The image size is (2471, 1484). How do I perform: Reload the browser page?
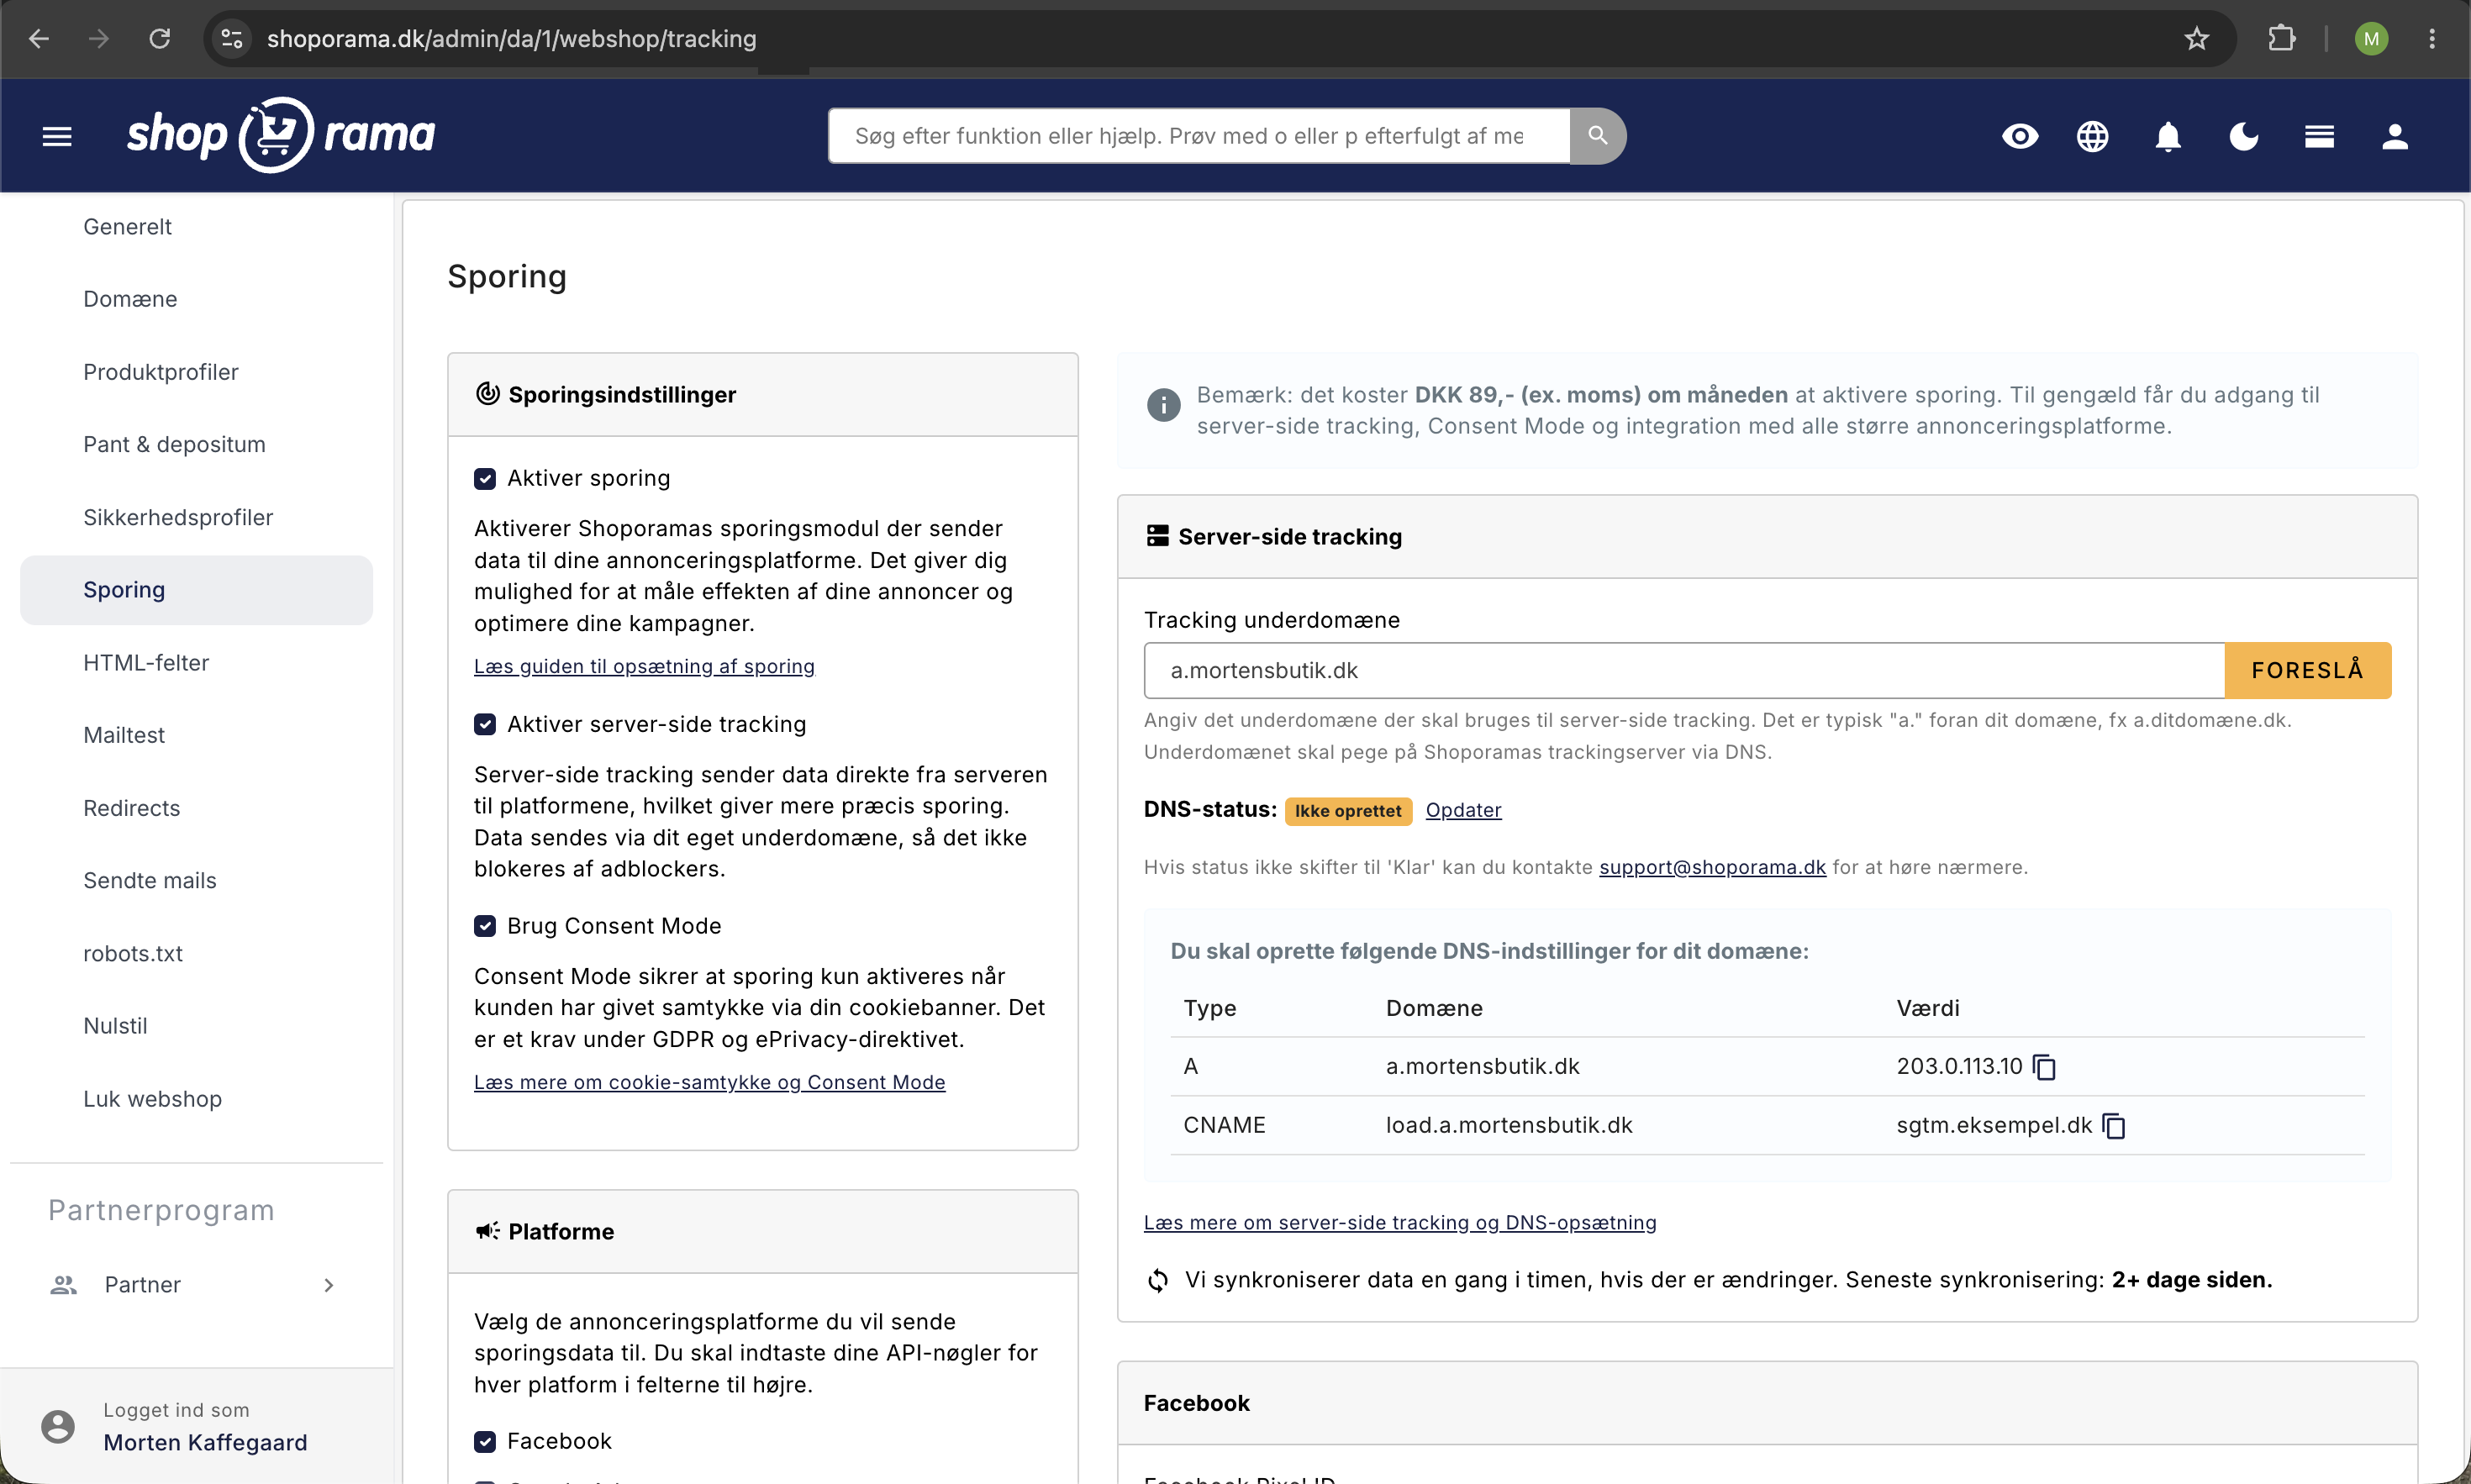[160, 39]
